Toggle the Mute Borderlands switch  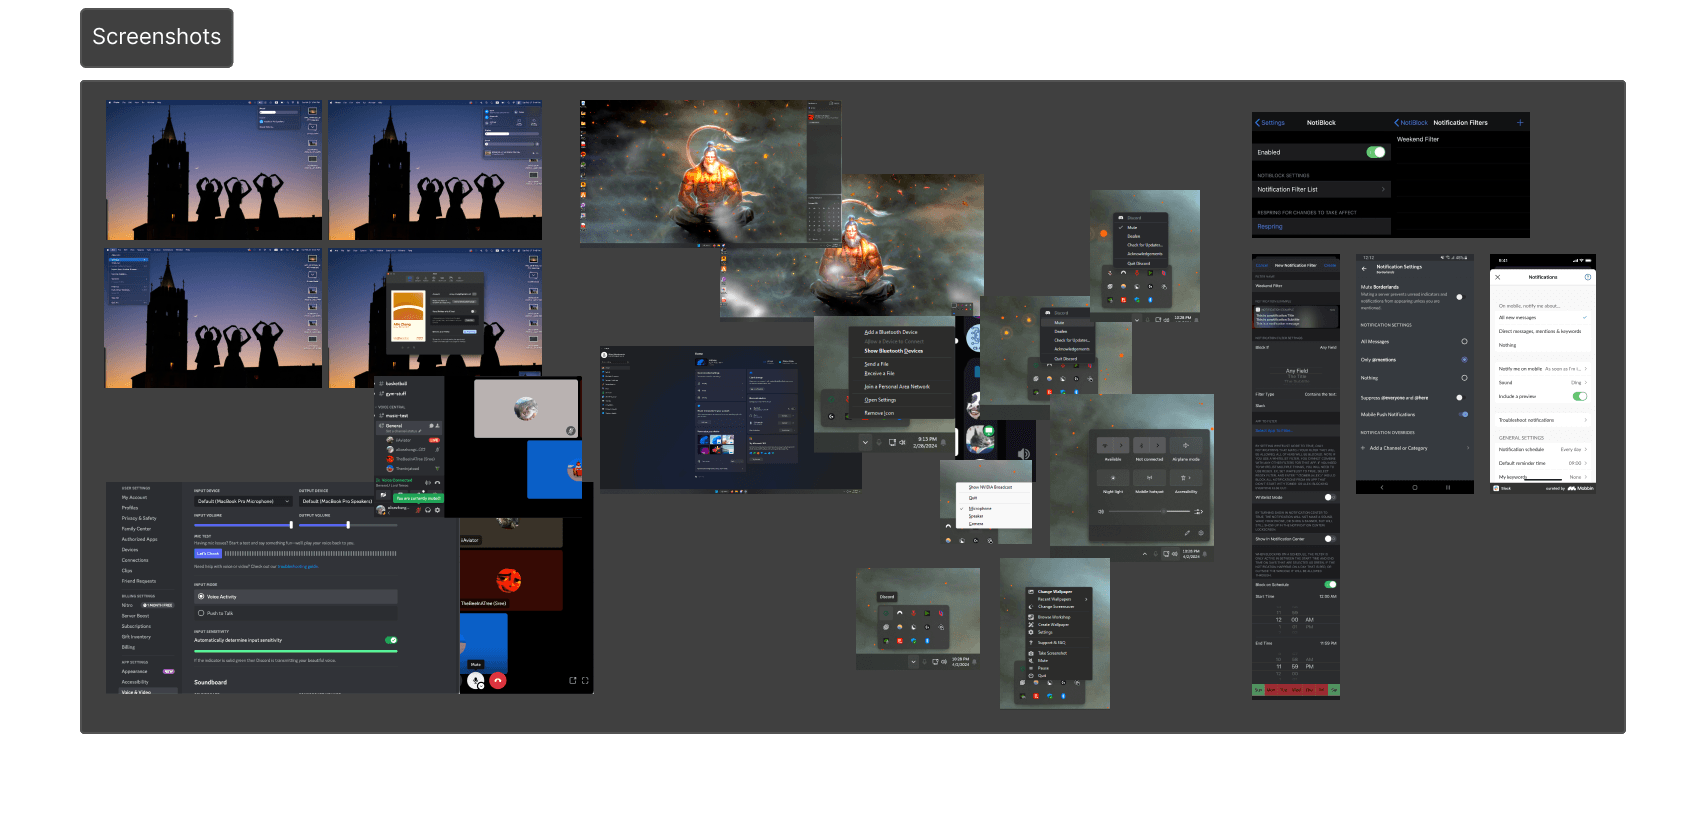click(x=1461, y=297)
